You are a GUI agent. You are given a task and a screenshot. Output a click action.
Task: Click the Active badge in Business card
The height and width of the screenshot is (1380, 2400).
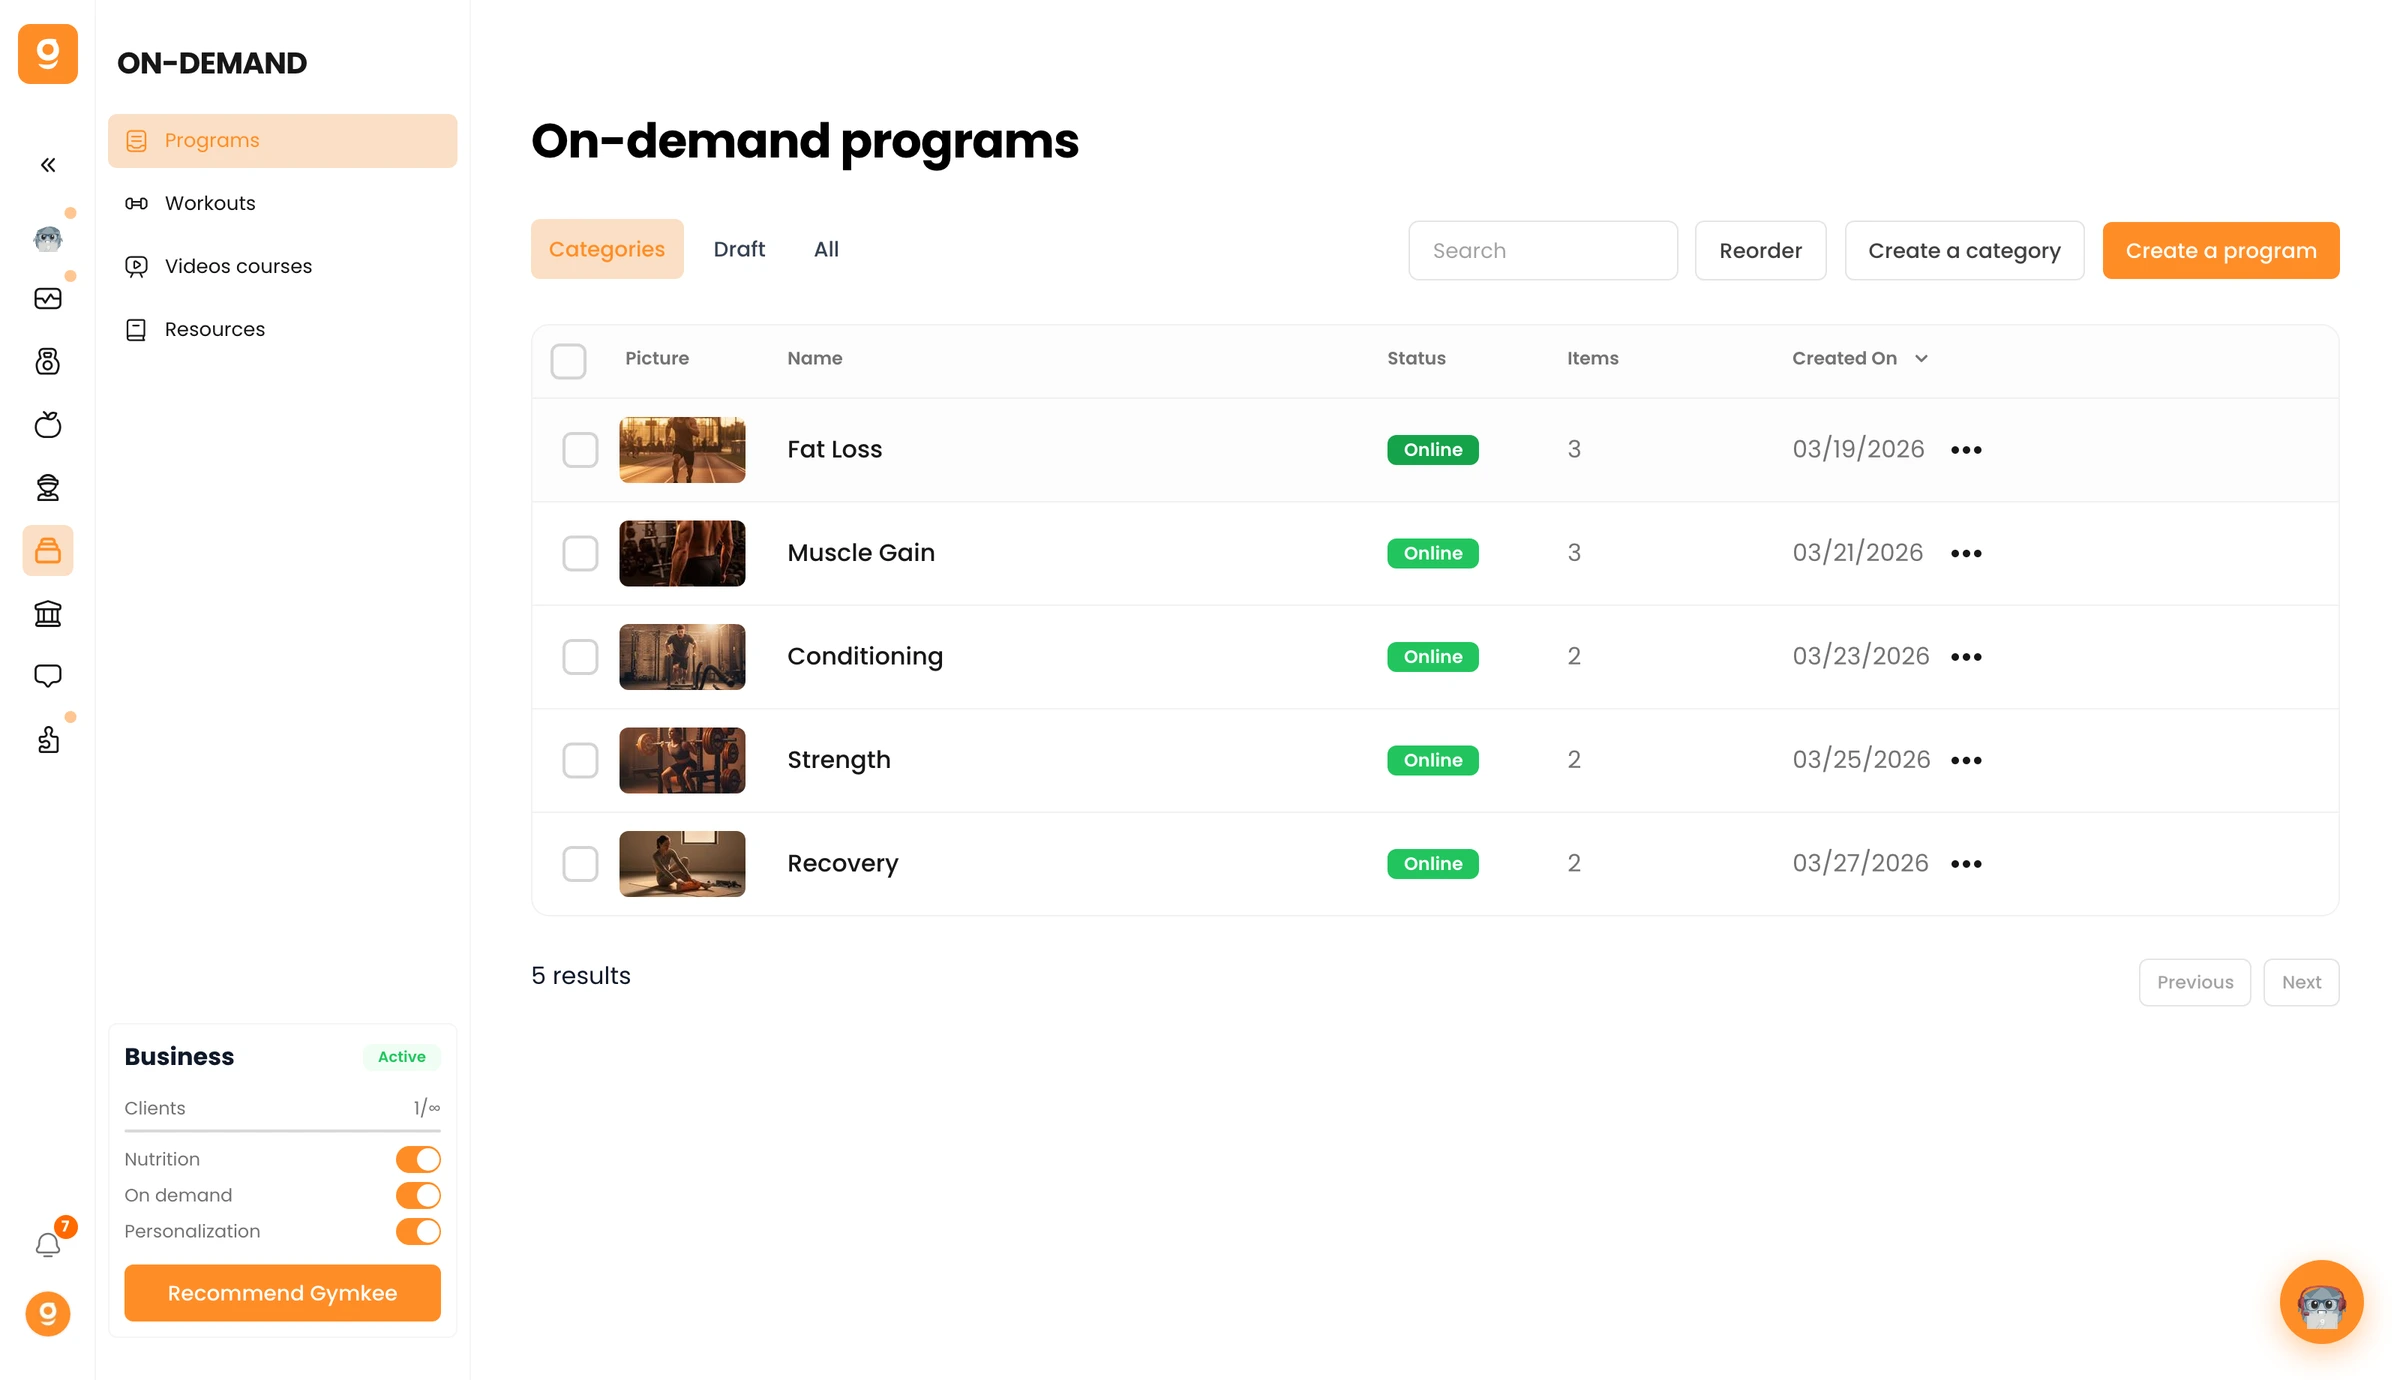402,1057
